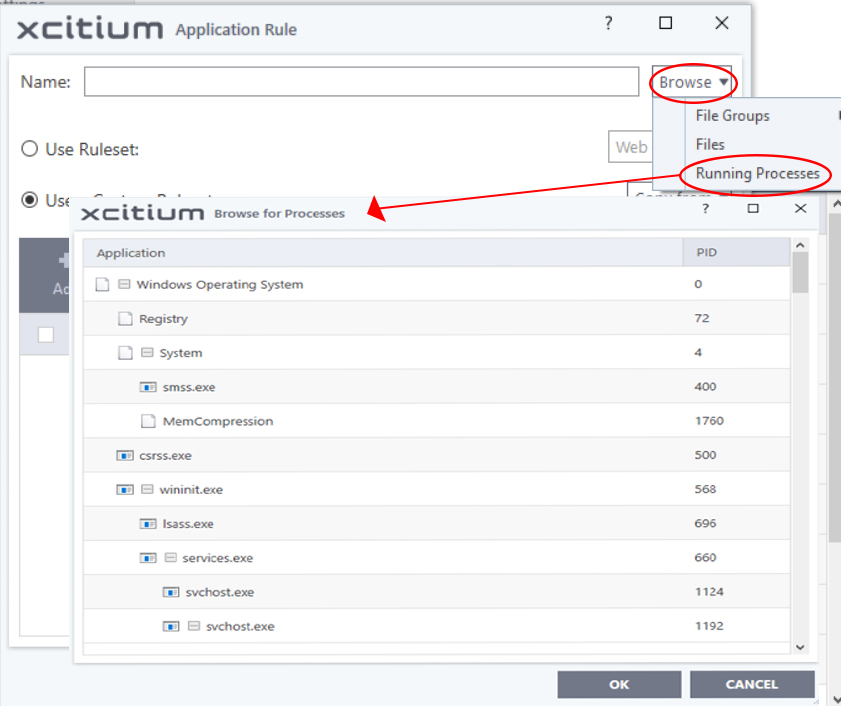Close the Browse for Processes dialog
Viewport: 841px width, 706px height.
(x=800, y=208)
